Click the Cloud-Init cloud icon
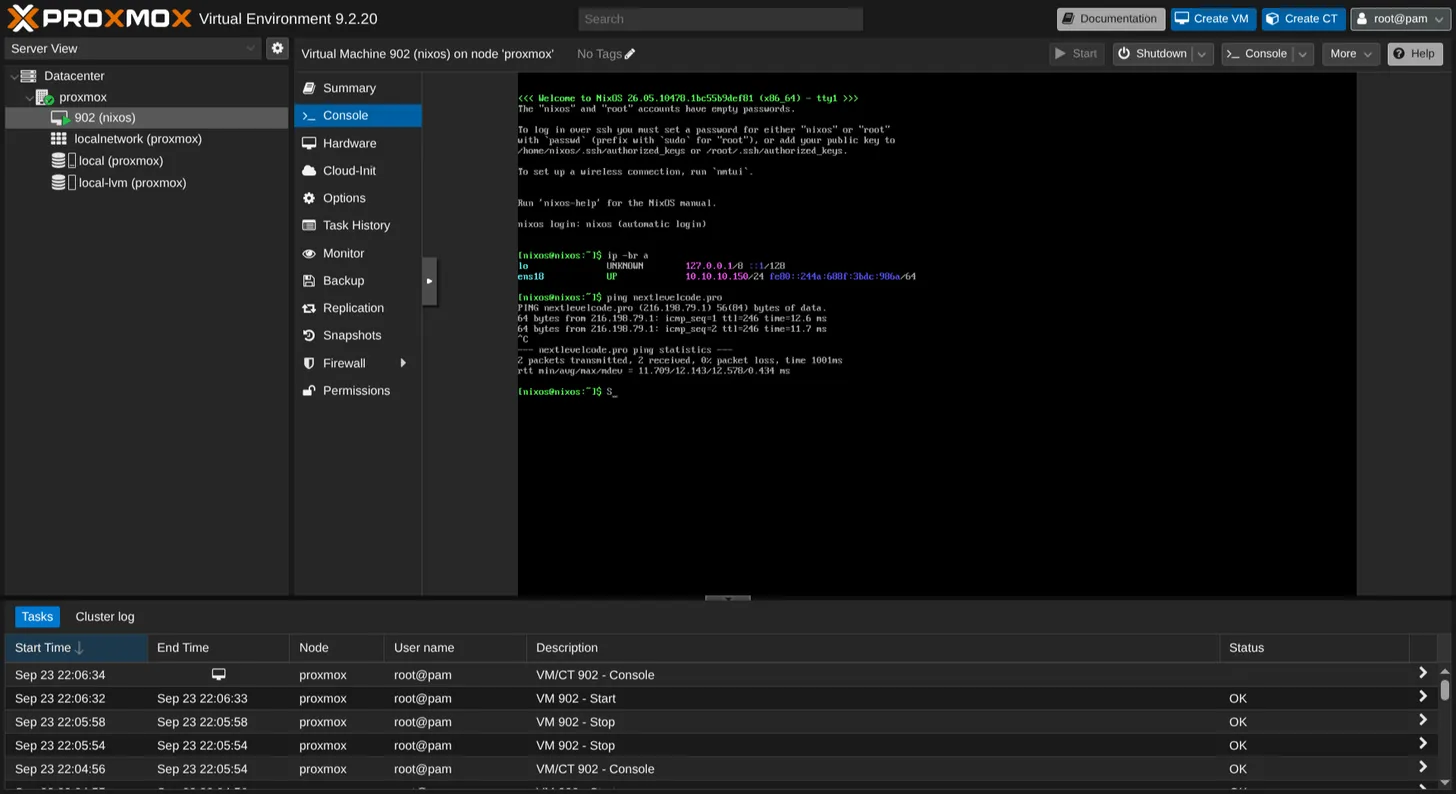Viewport: 1456px width, 794px height. pyautogui.click(x=309, y=171)
